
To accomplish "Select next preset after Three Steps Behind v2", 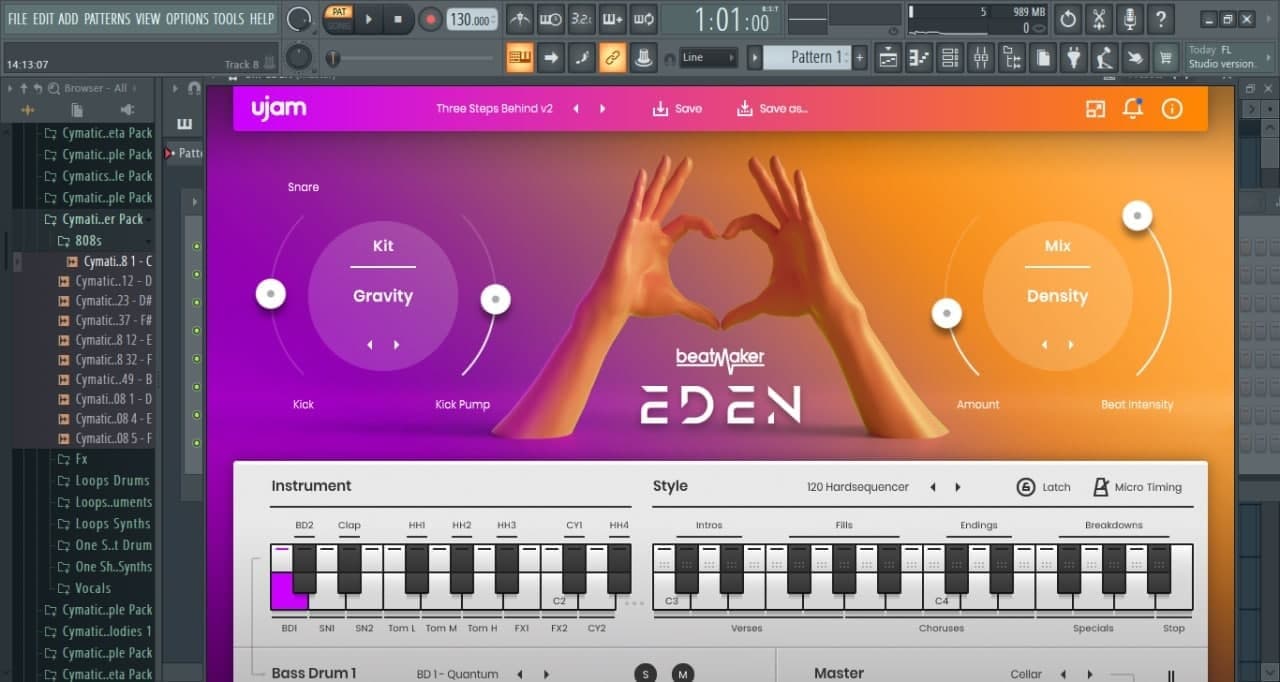I will (602, 108).
